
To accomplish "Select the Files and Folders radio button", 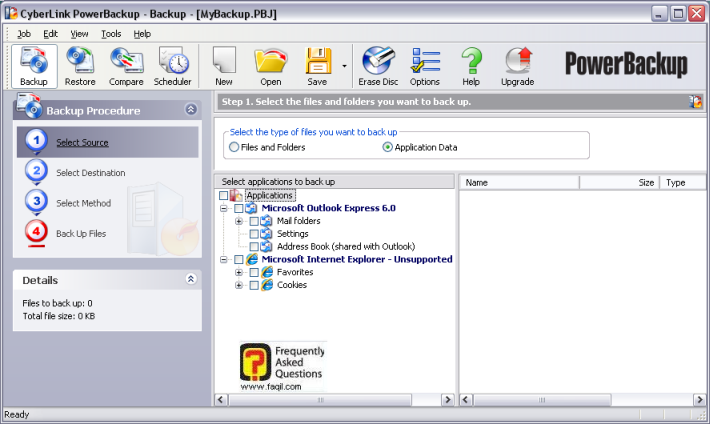I will [x=234, y=147].
